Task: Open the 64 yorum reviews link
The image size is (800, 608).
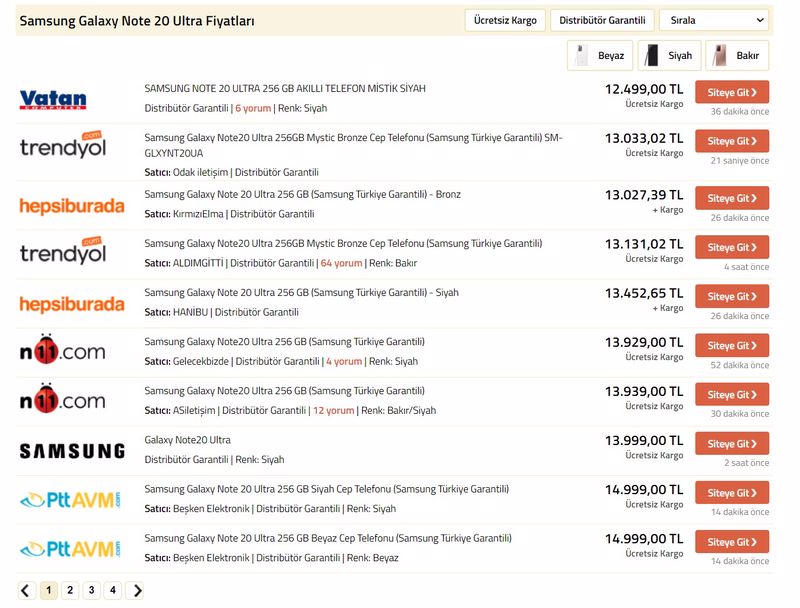Action: tap(341, 263)
